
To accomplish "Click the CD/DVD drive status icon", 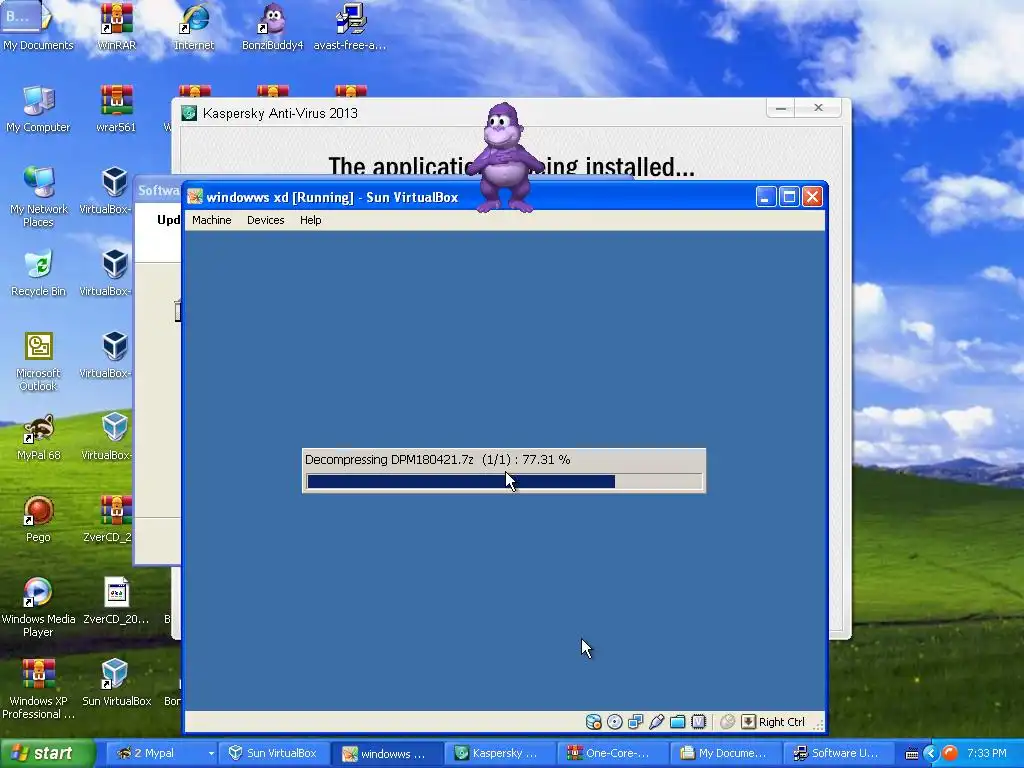I will 615,722.
